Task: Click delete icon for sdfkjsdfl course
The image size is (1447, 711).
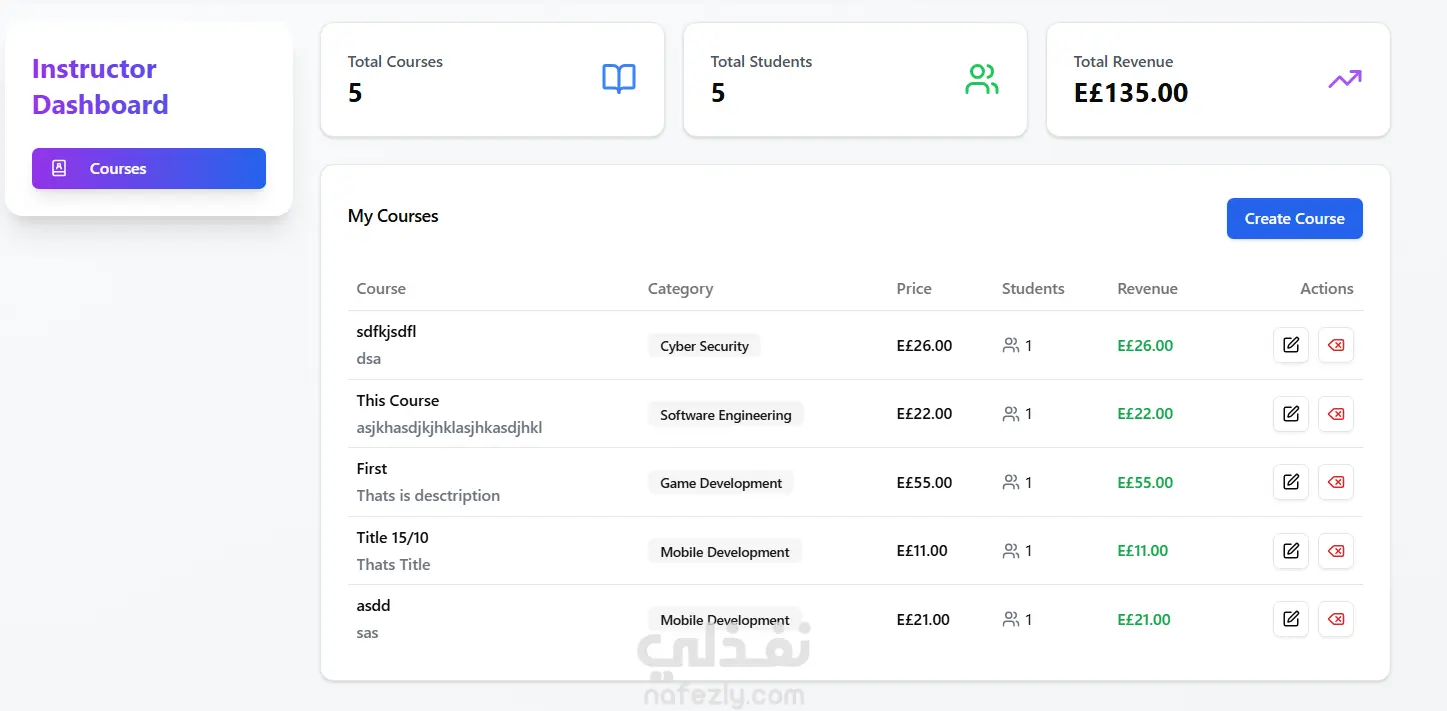Action: [1335, 345]
